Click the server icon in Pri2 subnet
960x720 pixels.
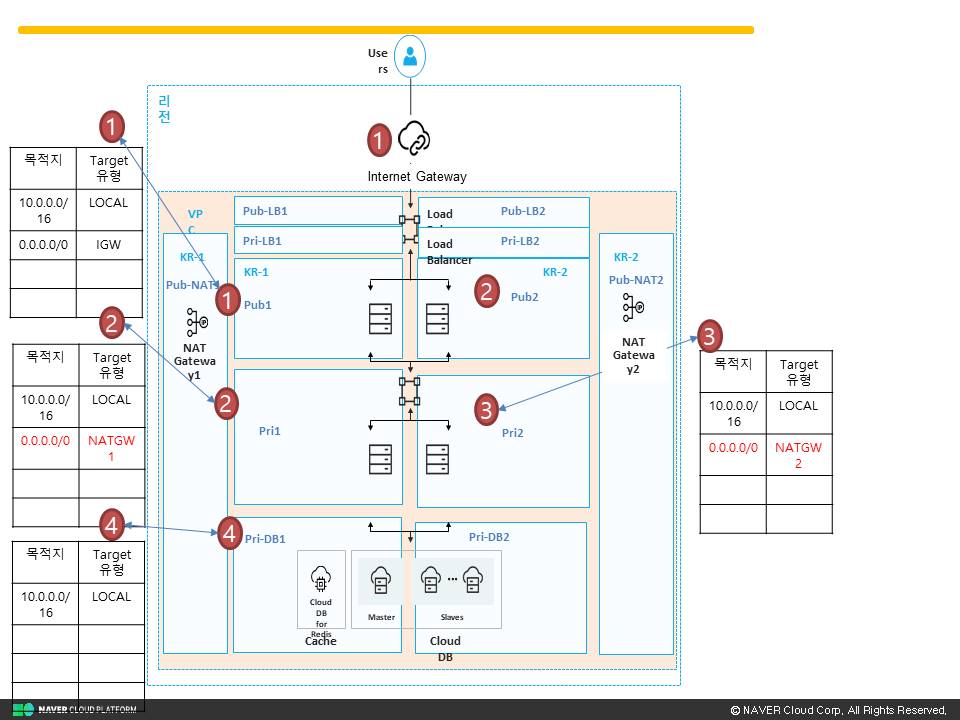click(437, 459)
